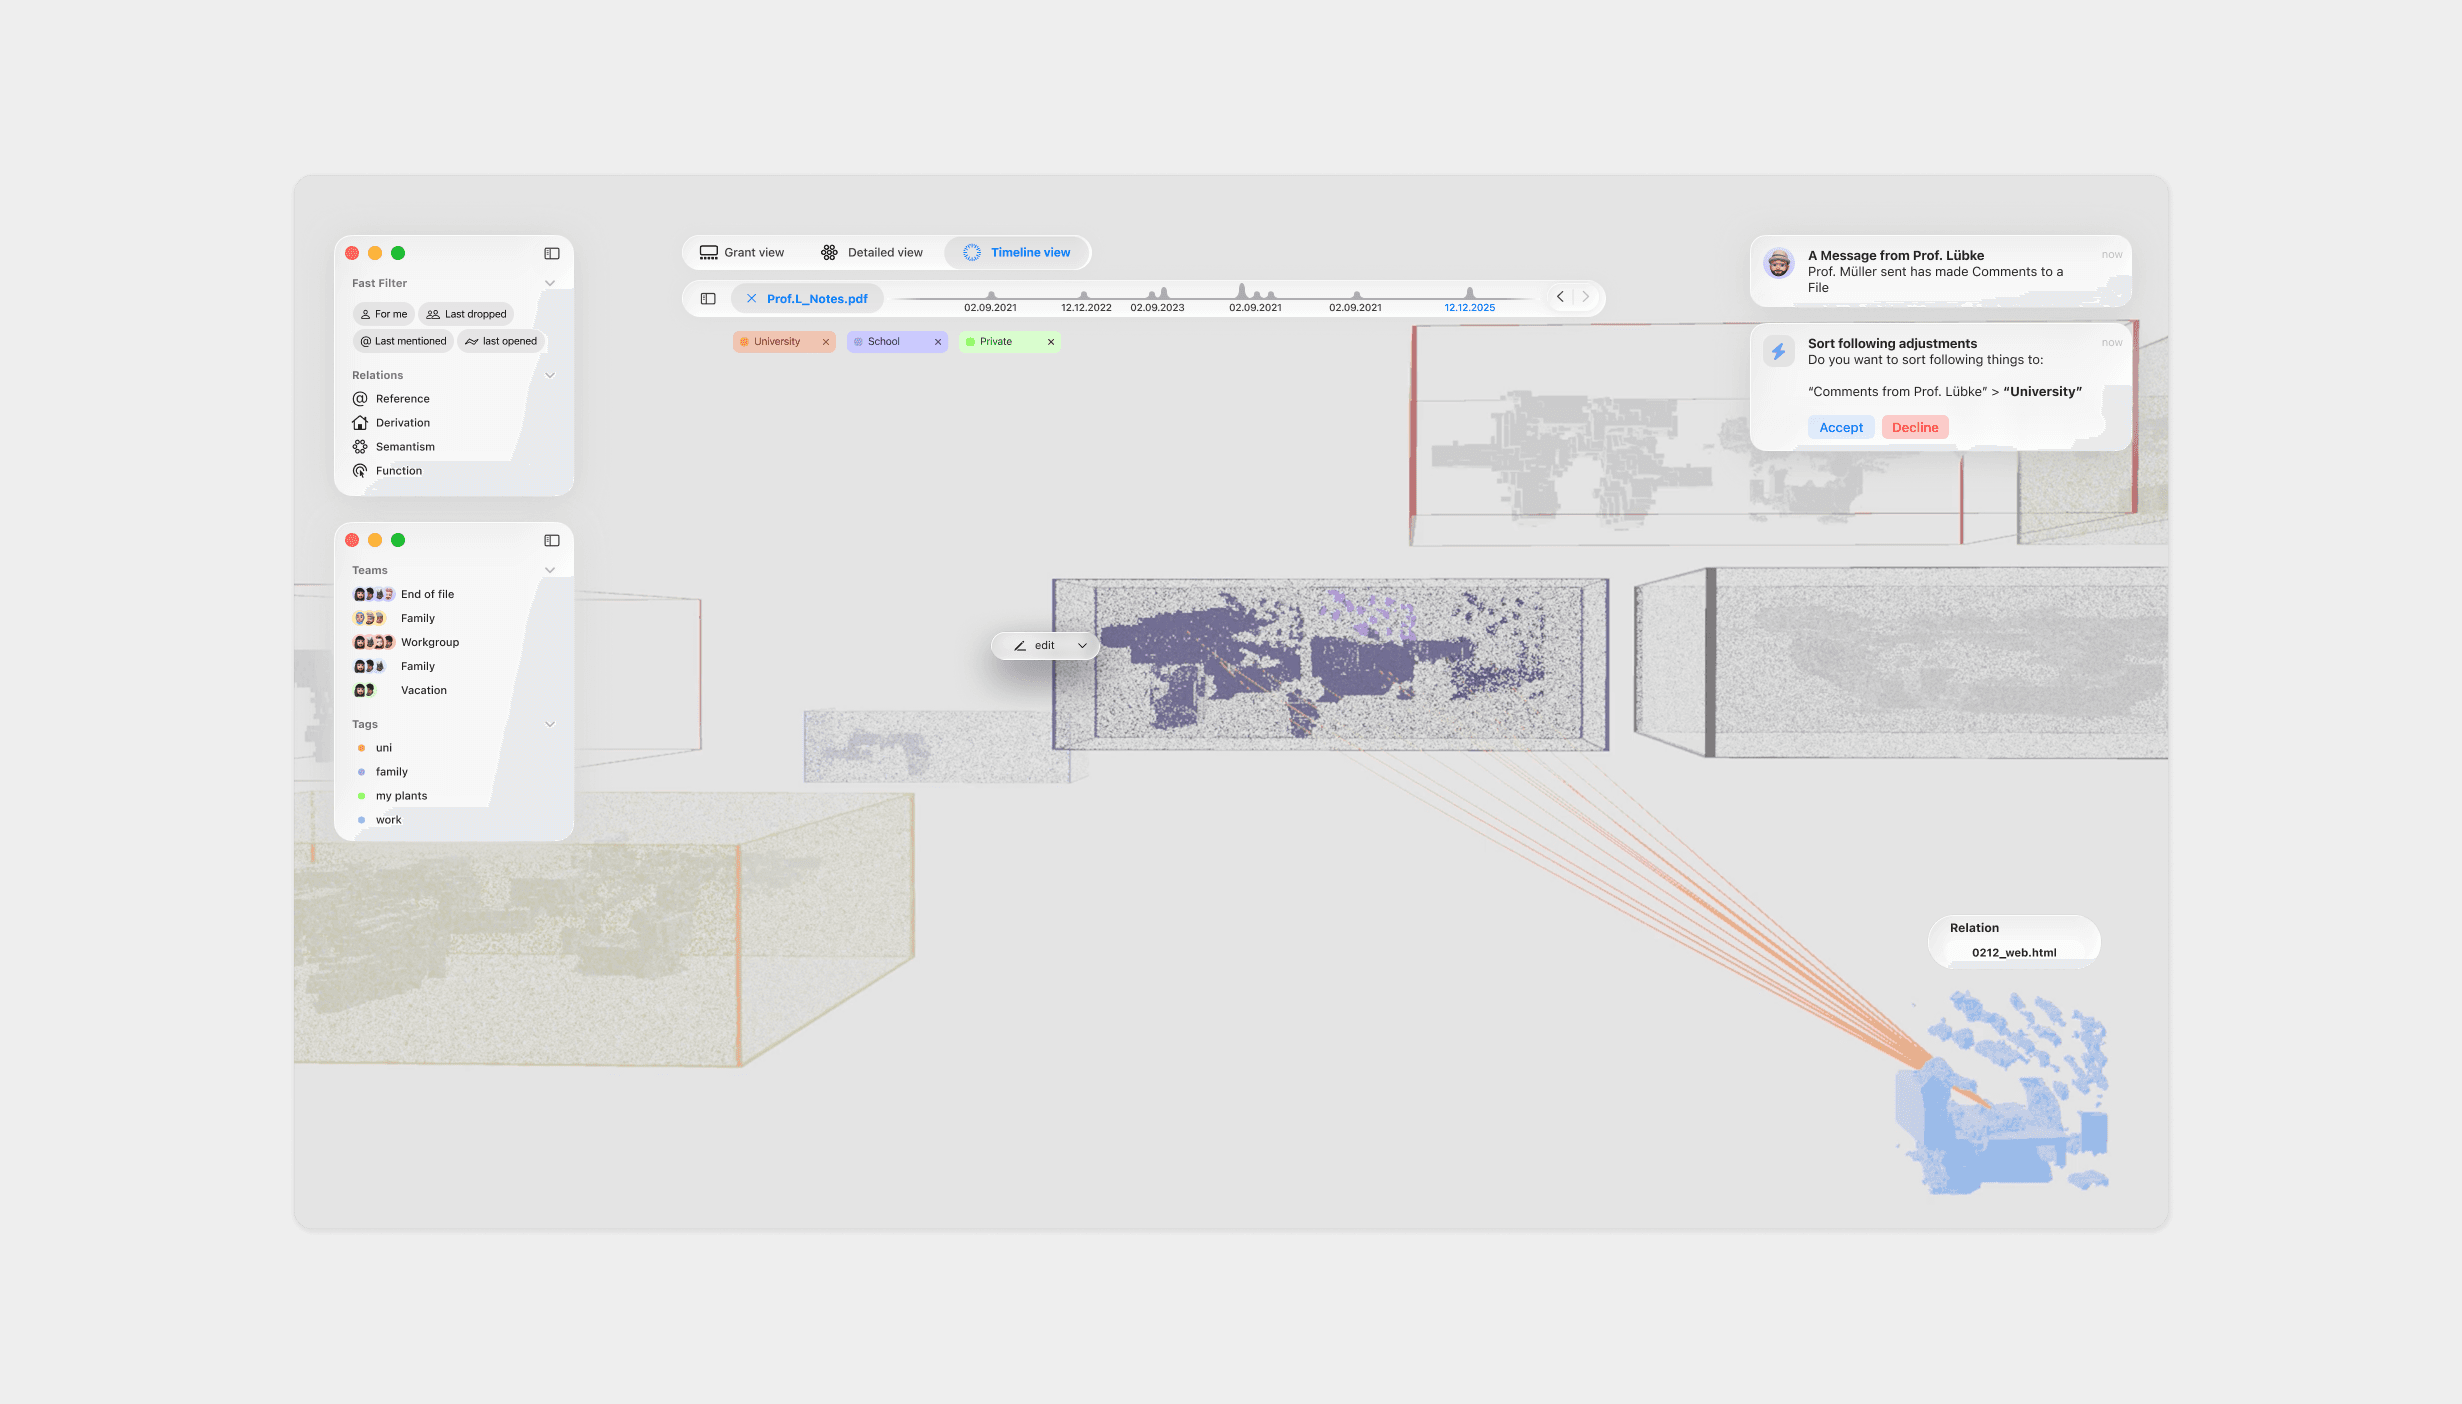Open the edit dropdown menu

click(1082, 646)
